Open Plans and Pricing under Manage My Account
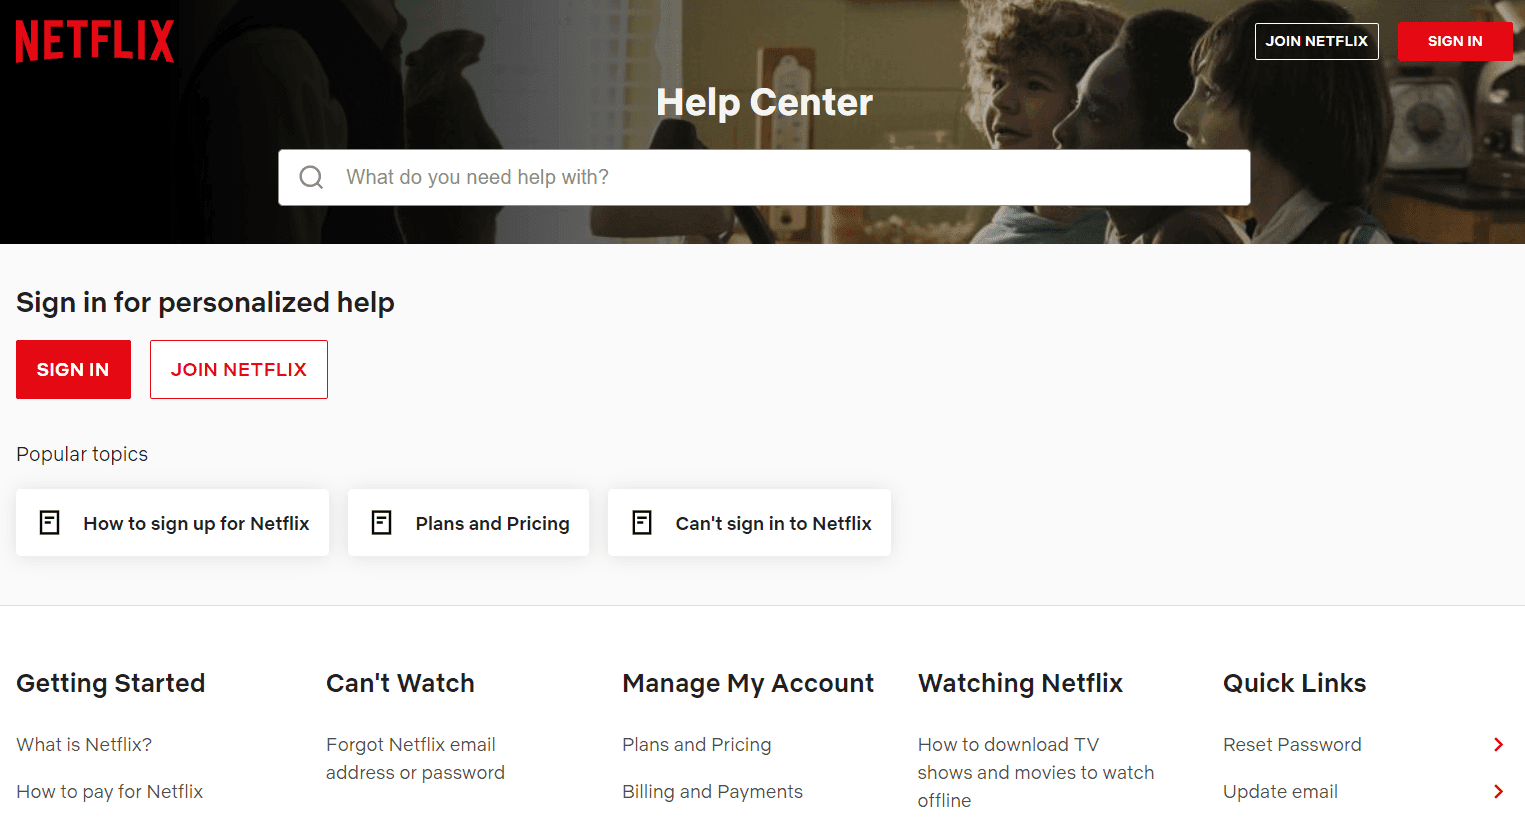The image size is (1525, 829). click(697, 744)
